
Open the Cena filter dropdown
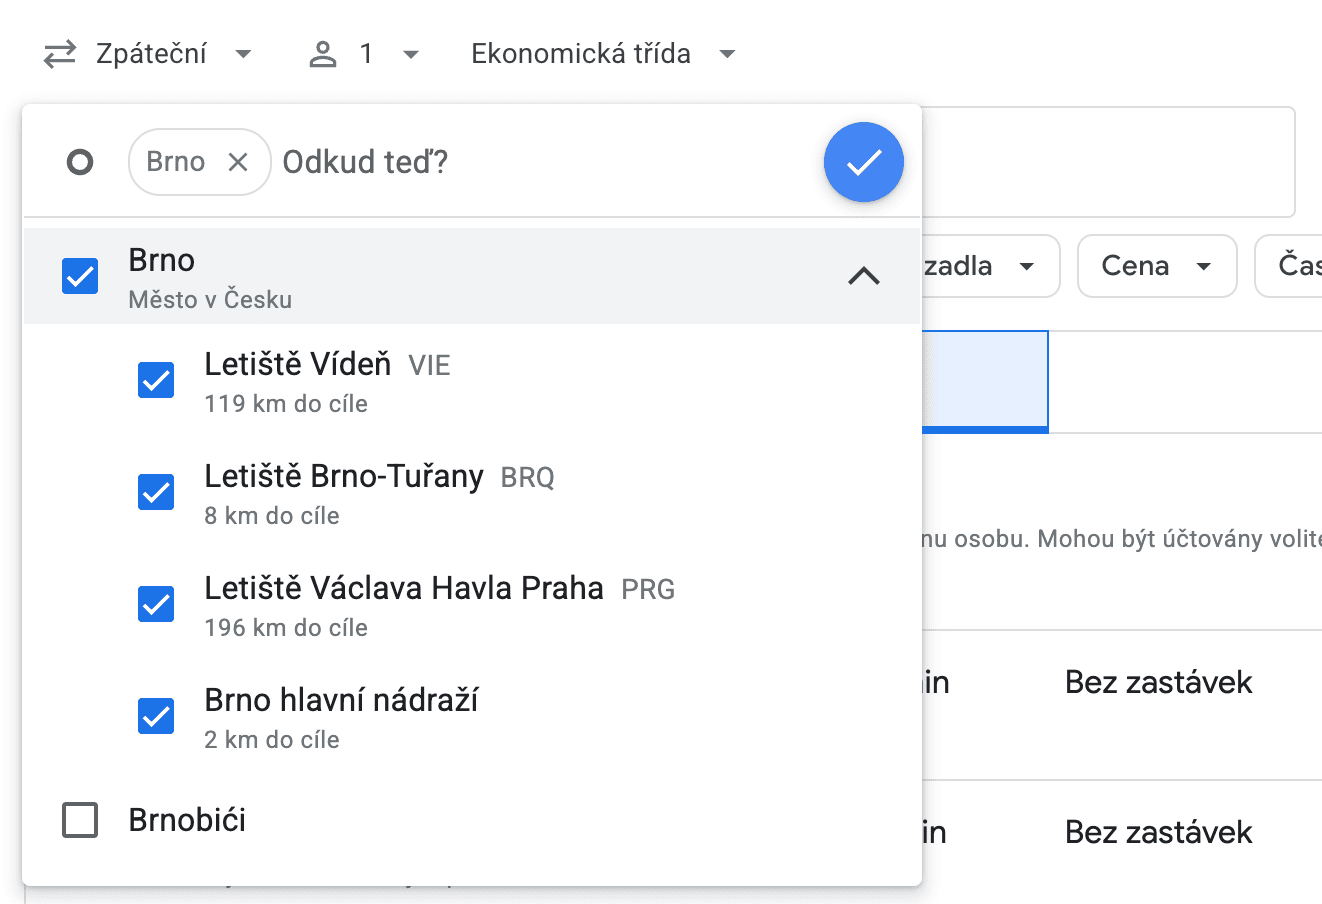pos(1156,266)
